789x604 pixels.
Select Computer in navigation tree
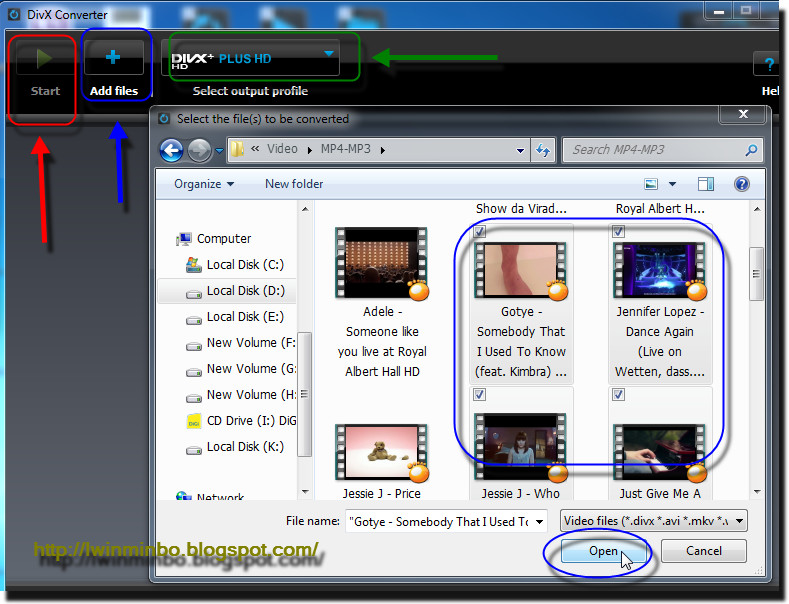click(223, 239)
